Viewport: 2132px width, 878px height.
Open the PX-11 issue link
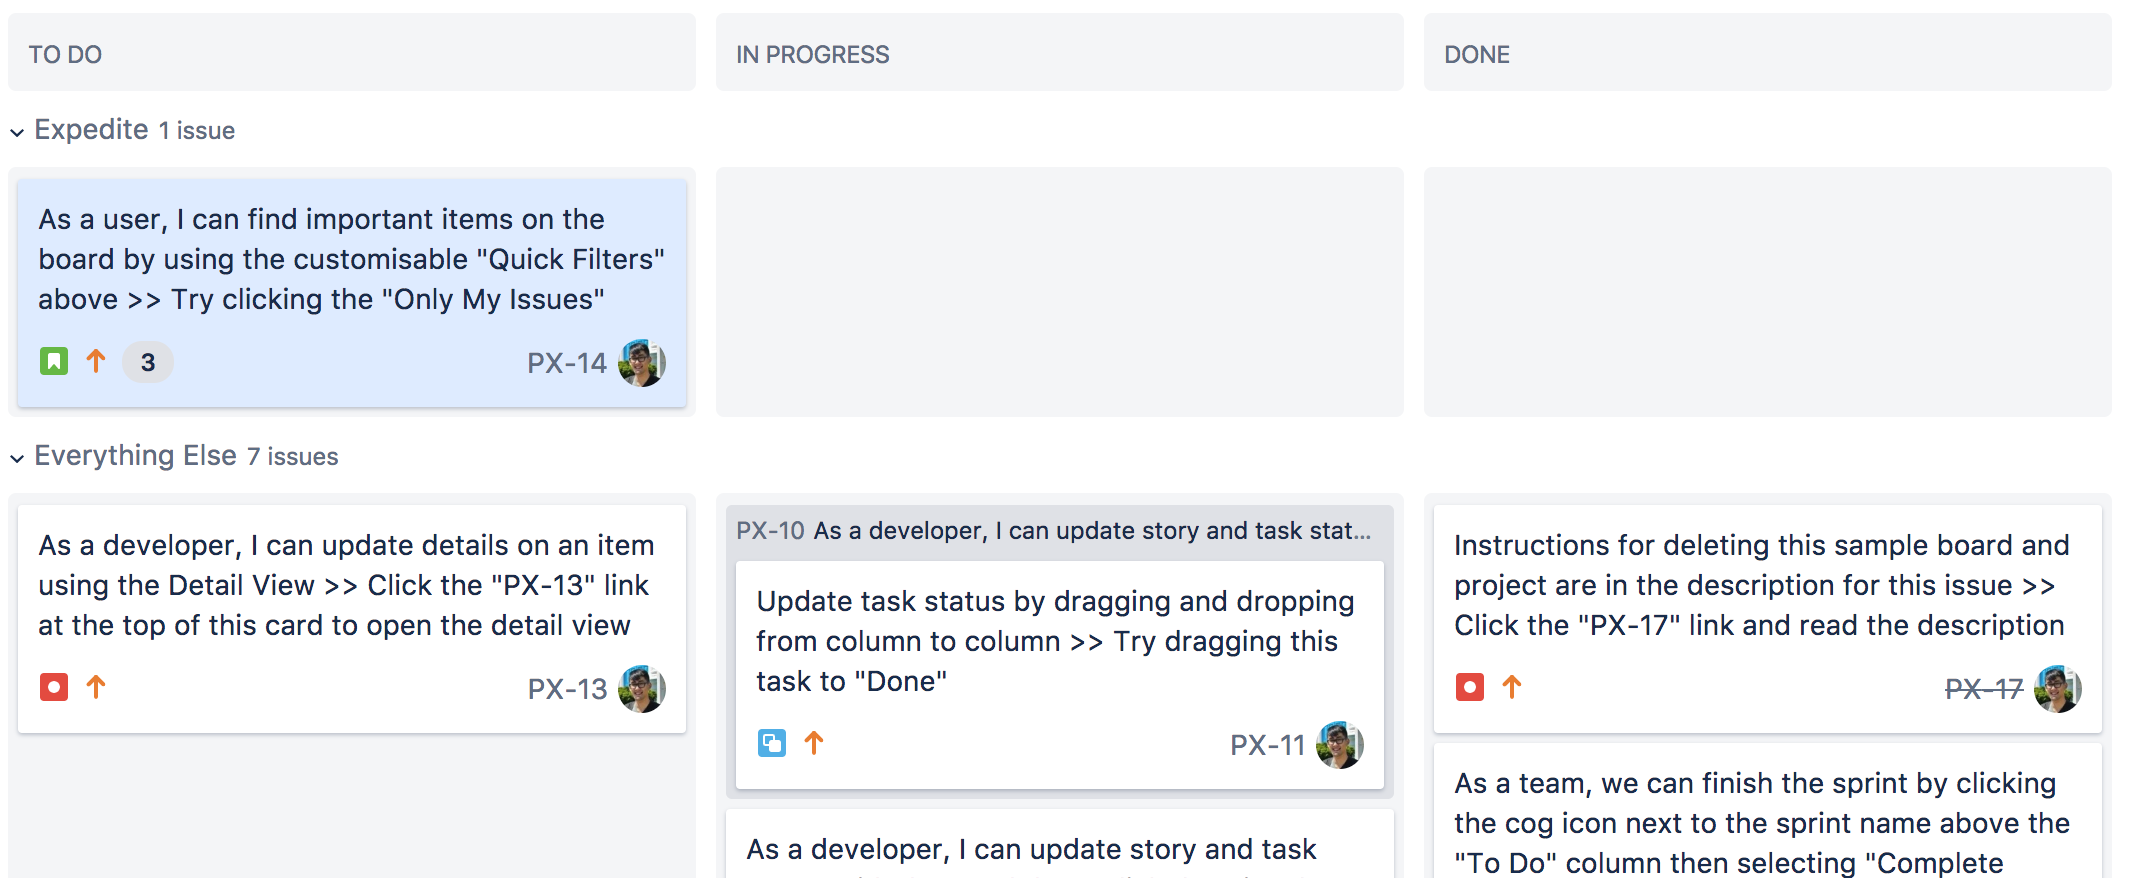(1267, 745)
